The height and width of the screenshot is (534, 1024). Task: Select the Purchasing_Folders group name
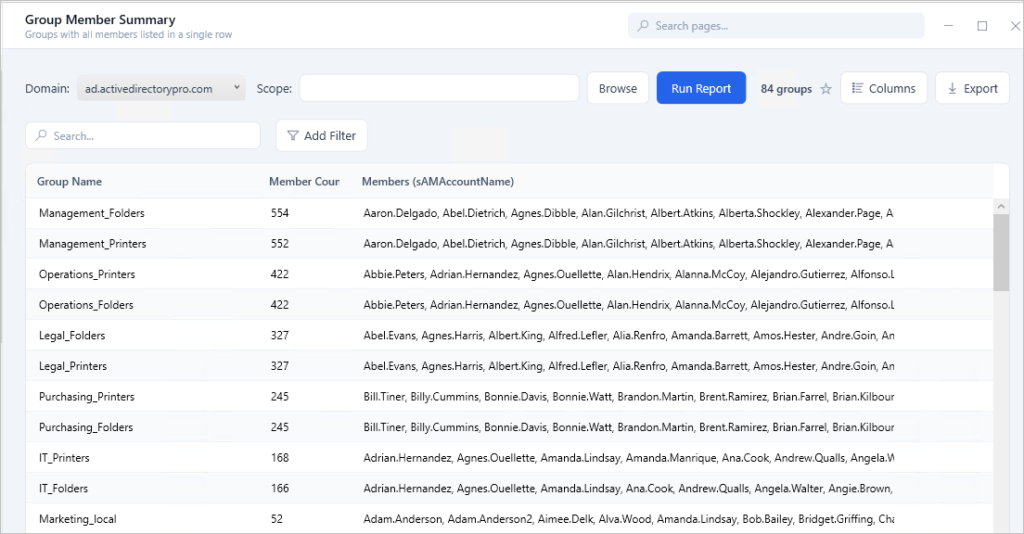[x=86, y=428]
